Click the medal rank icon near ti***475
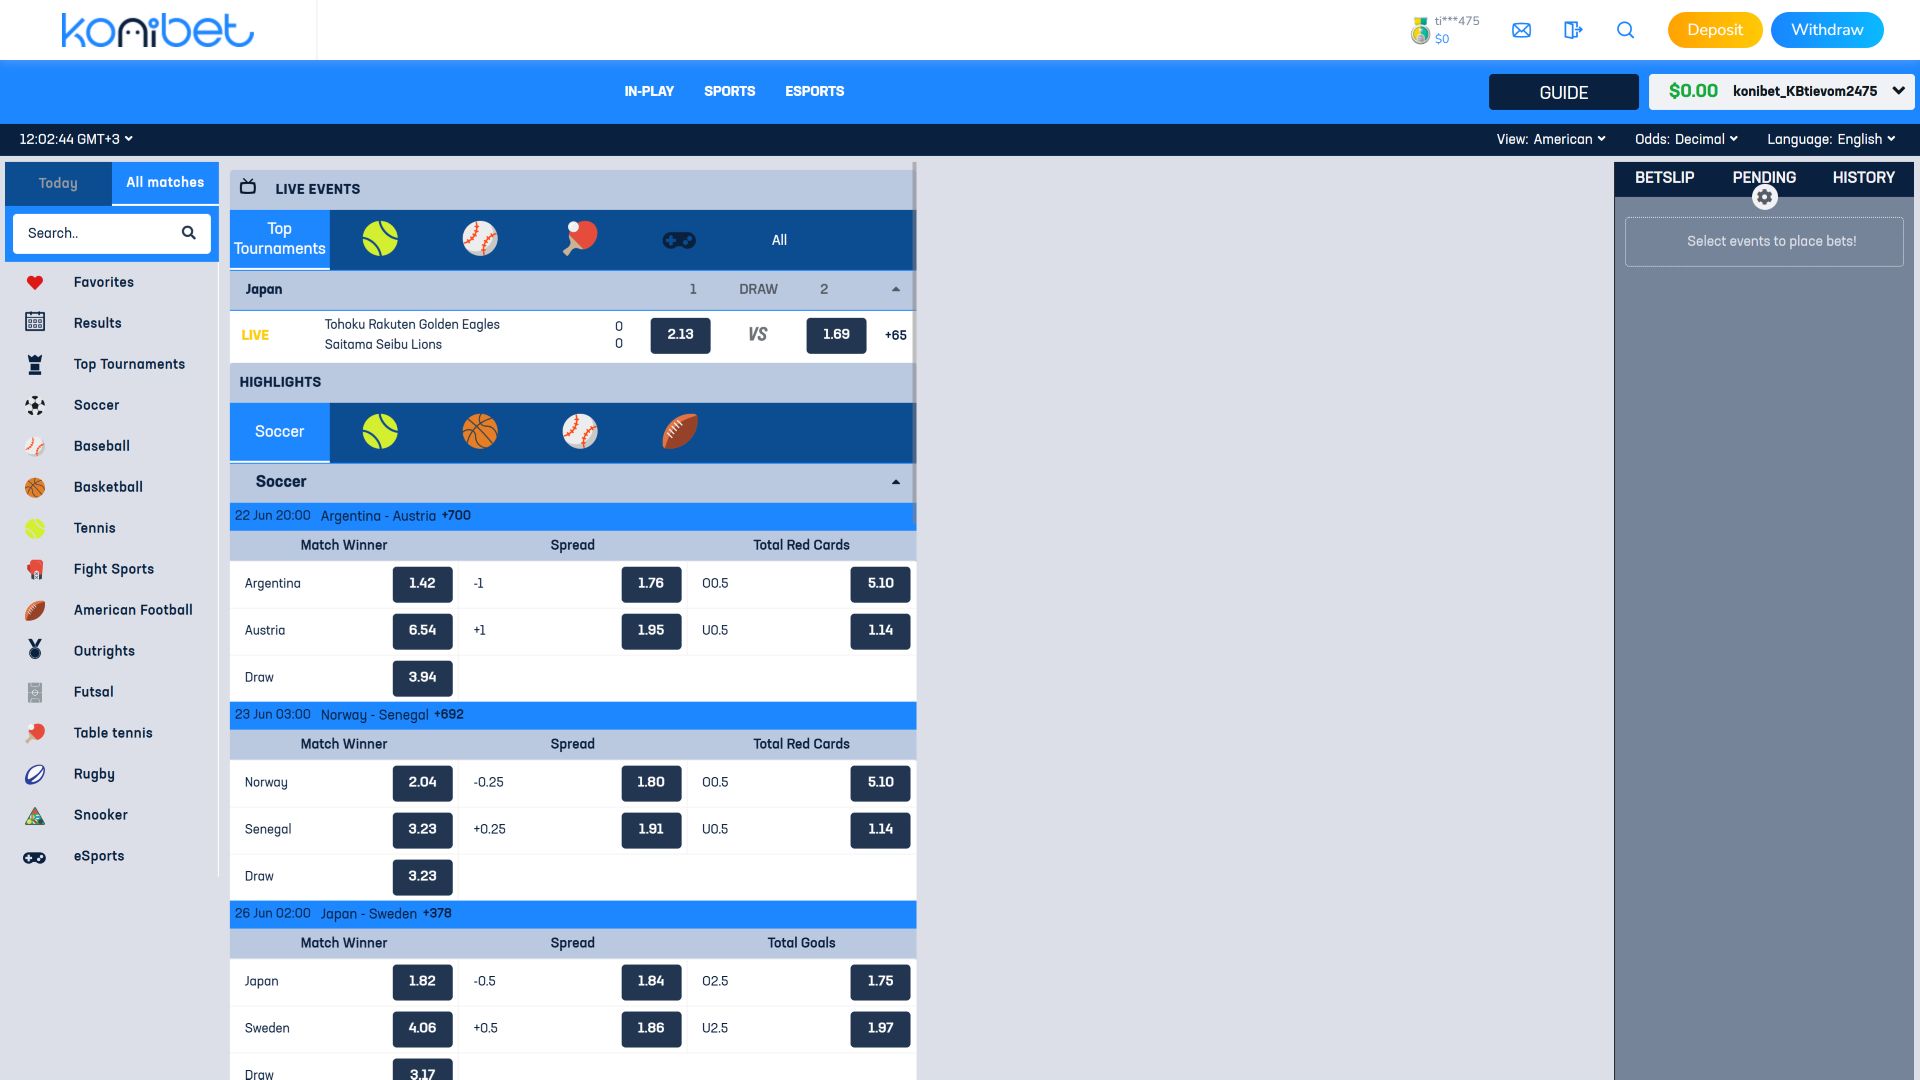This screenshot has height=1080, width=1920. 1420,30
